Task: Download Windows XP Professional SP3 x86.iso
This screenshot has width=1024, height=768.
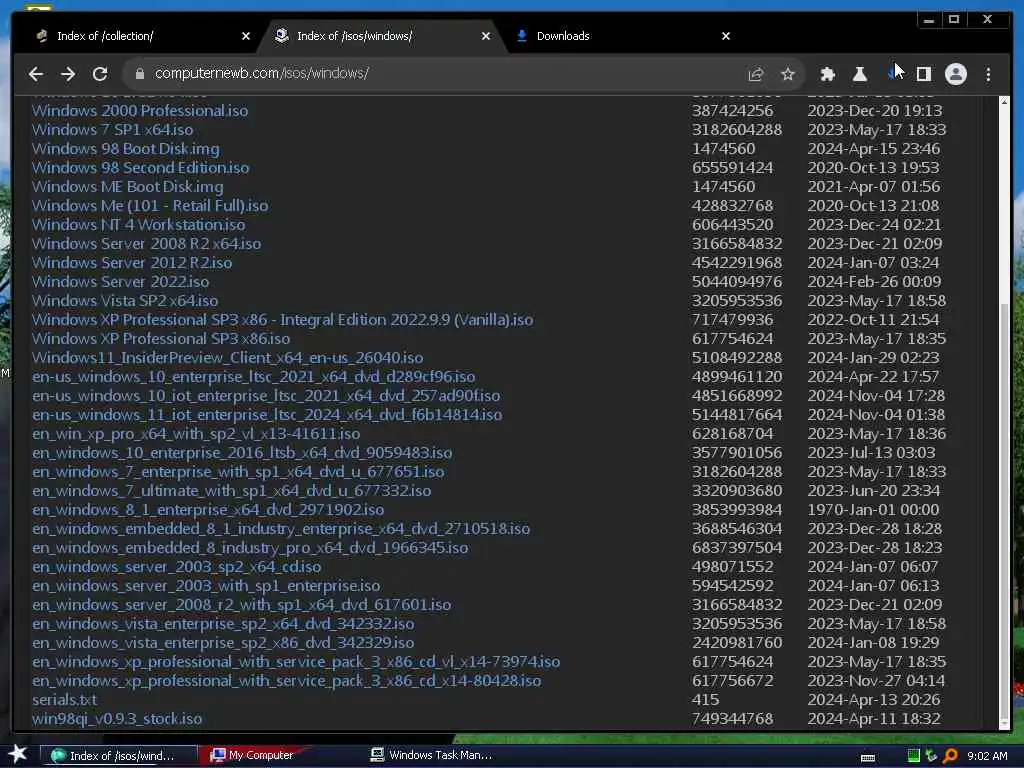Action: click(x=161, y=338)
